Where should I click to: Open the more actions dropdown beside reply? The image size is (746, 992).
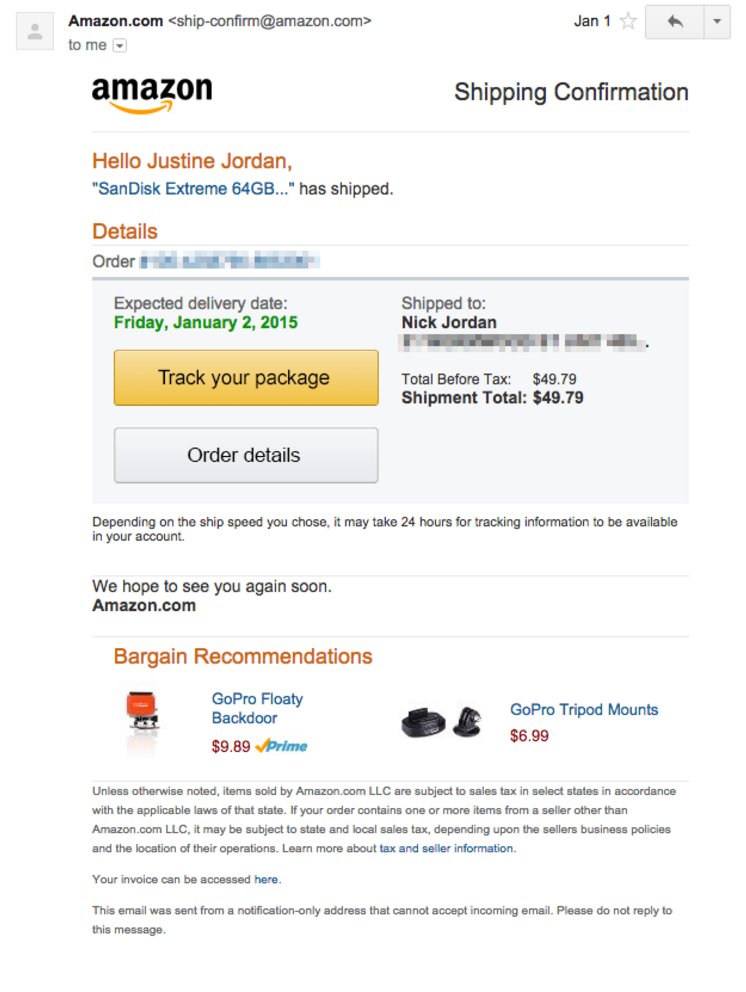pos(716,22)
